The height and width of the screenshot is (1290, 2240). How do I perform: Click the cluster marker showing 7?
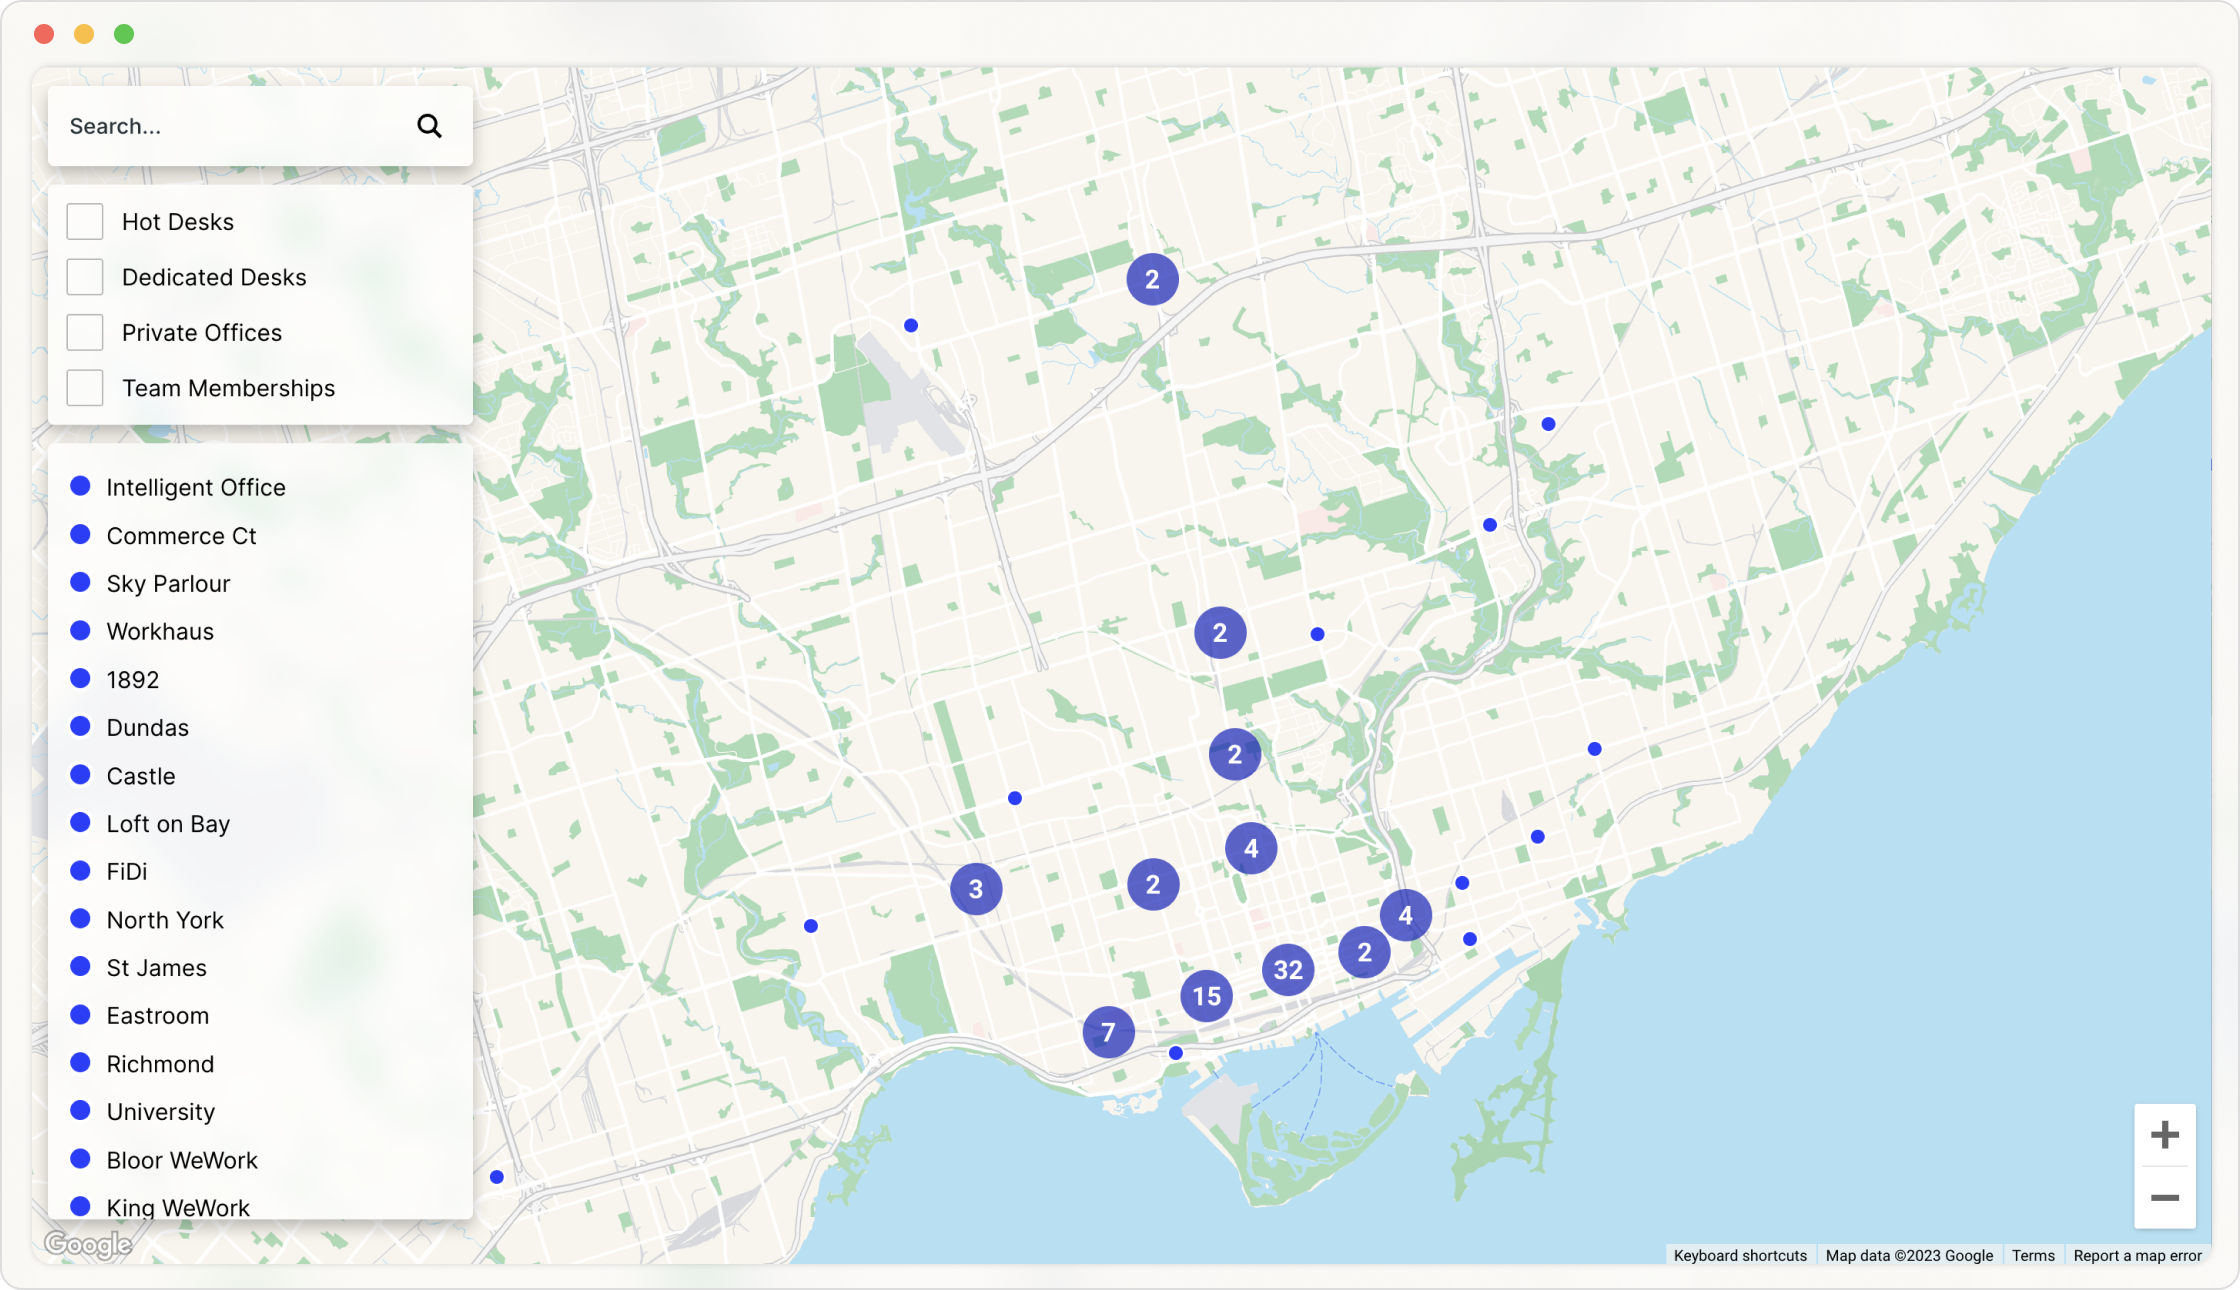1108,1032
